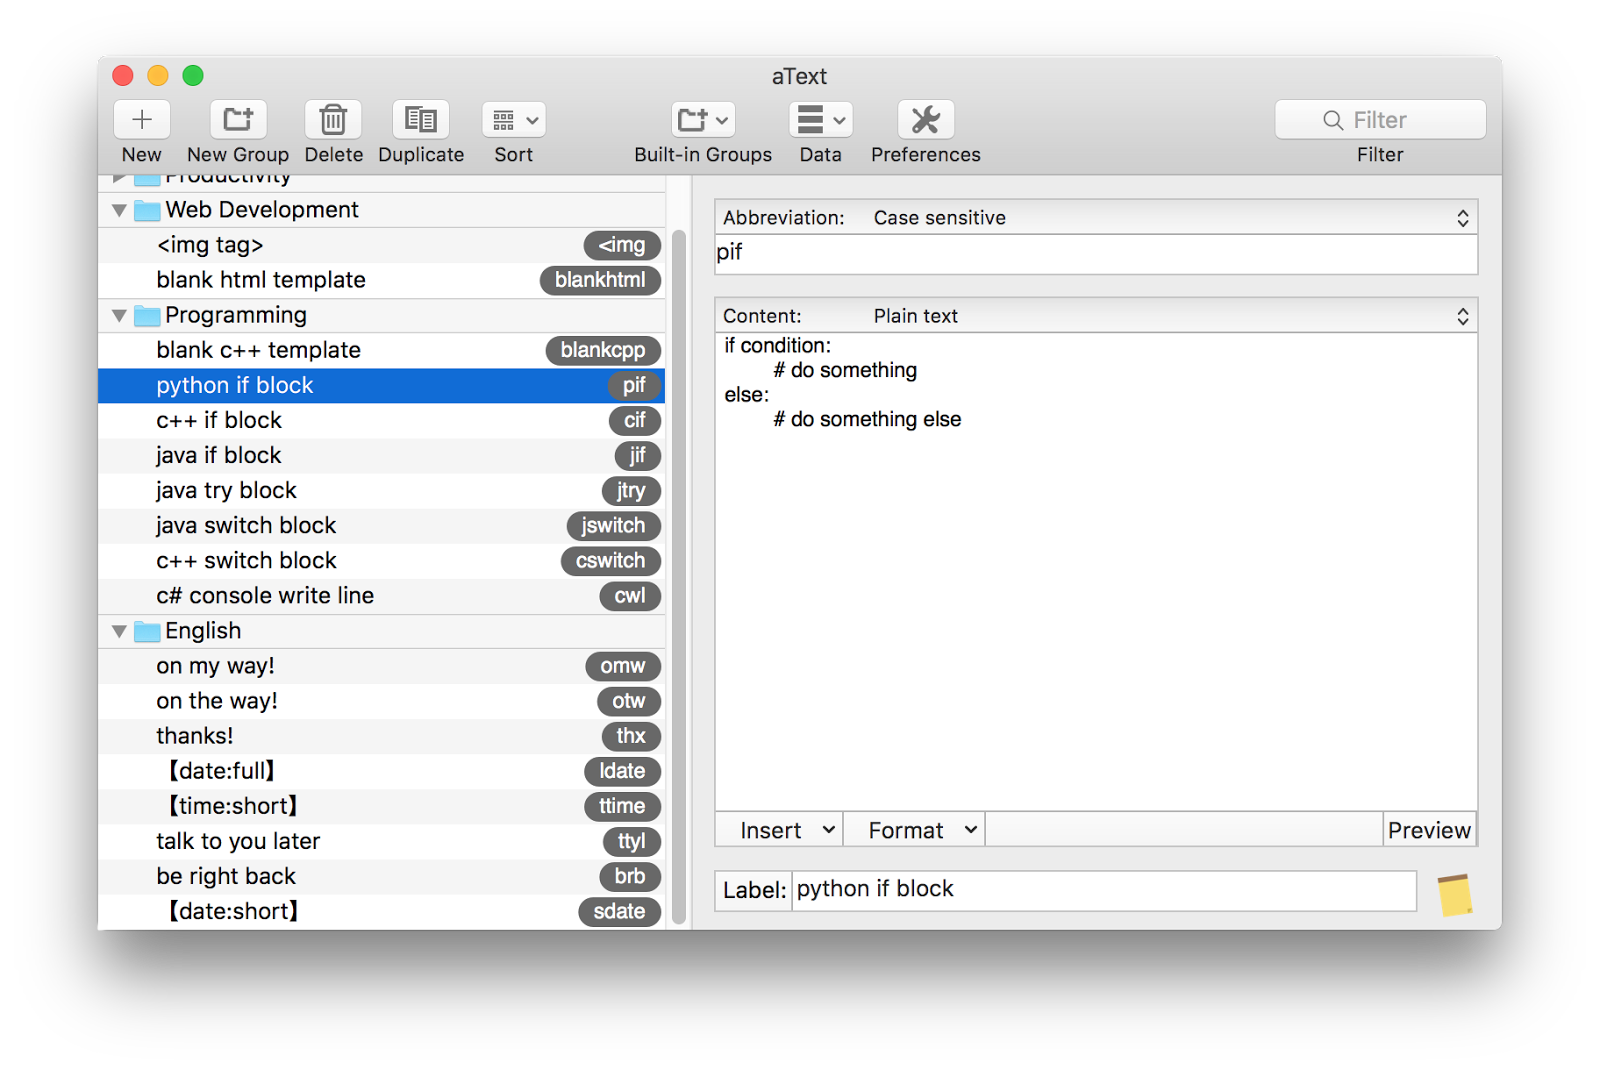Click the jswitch abbreviation badge
The width and height of the screenshot is (1600, 1070).
[x=613, y=526]
